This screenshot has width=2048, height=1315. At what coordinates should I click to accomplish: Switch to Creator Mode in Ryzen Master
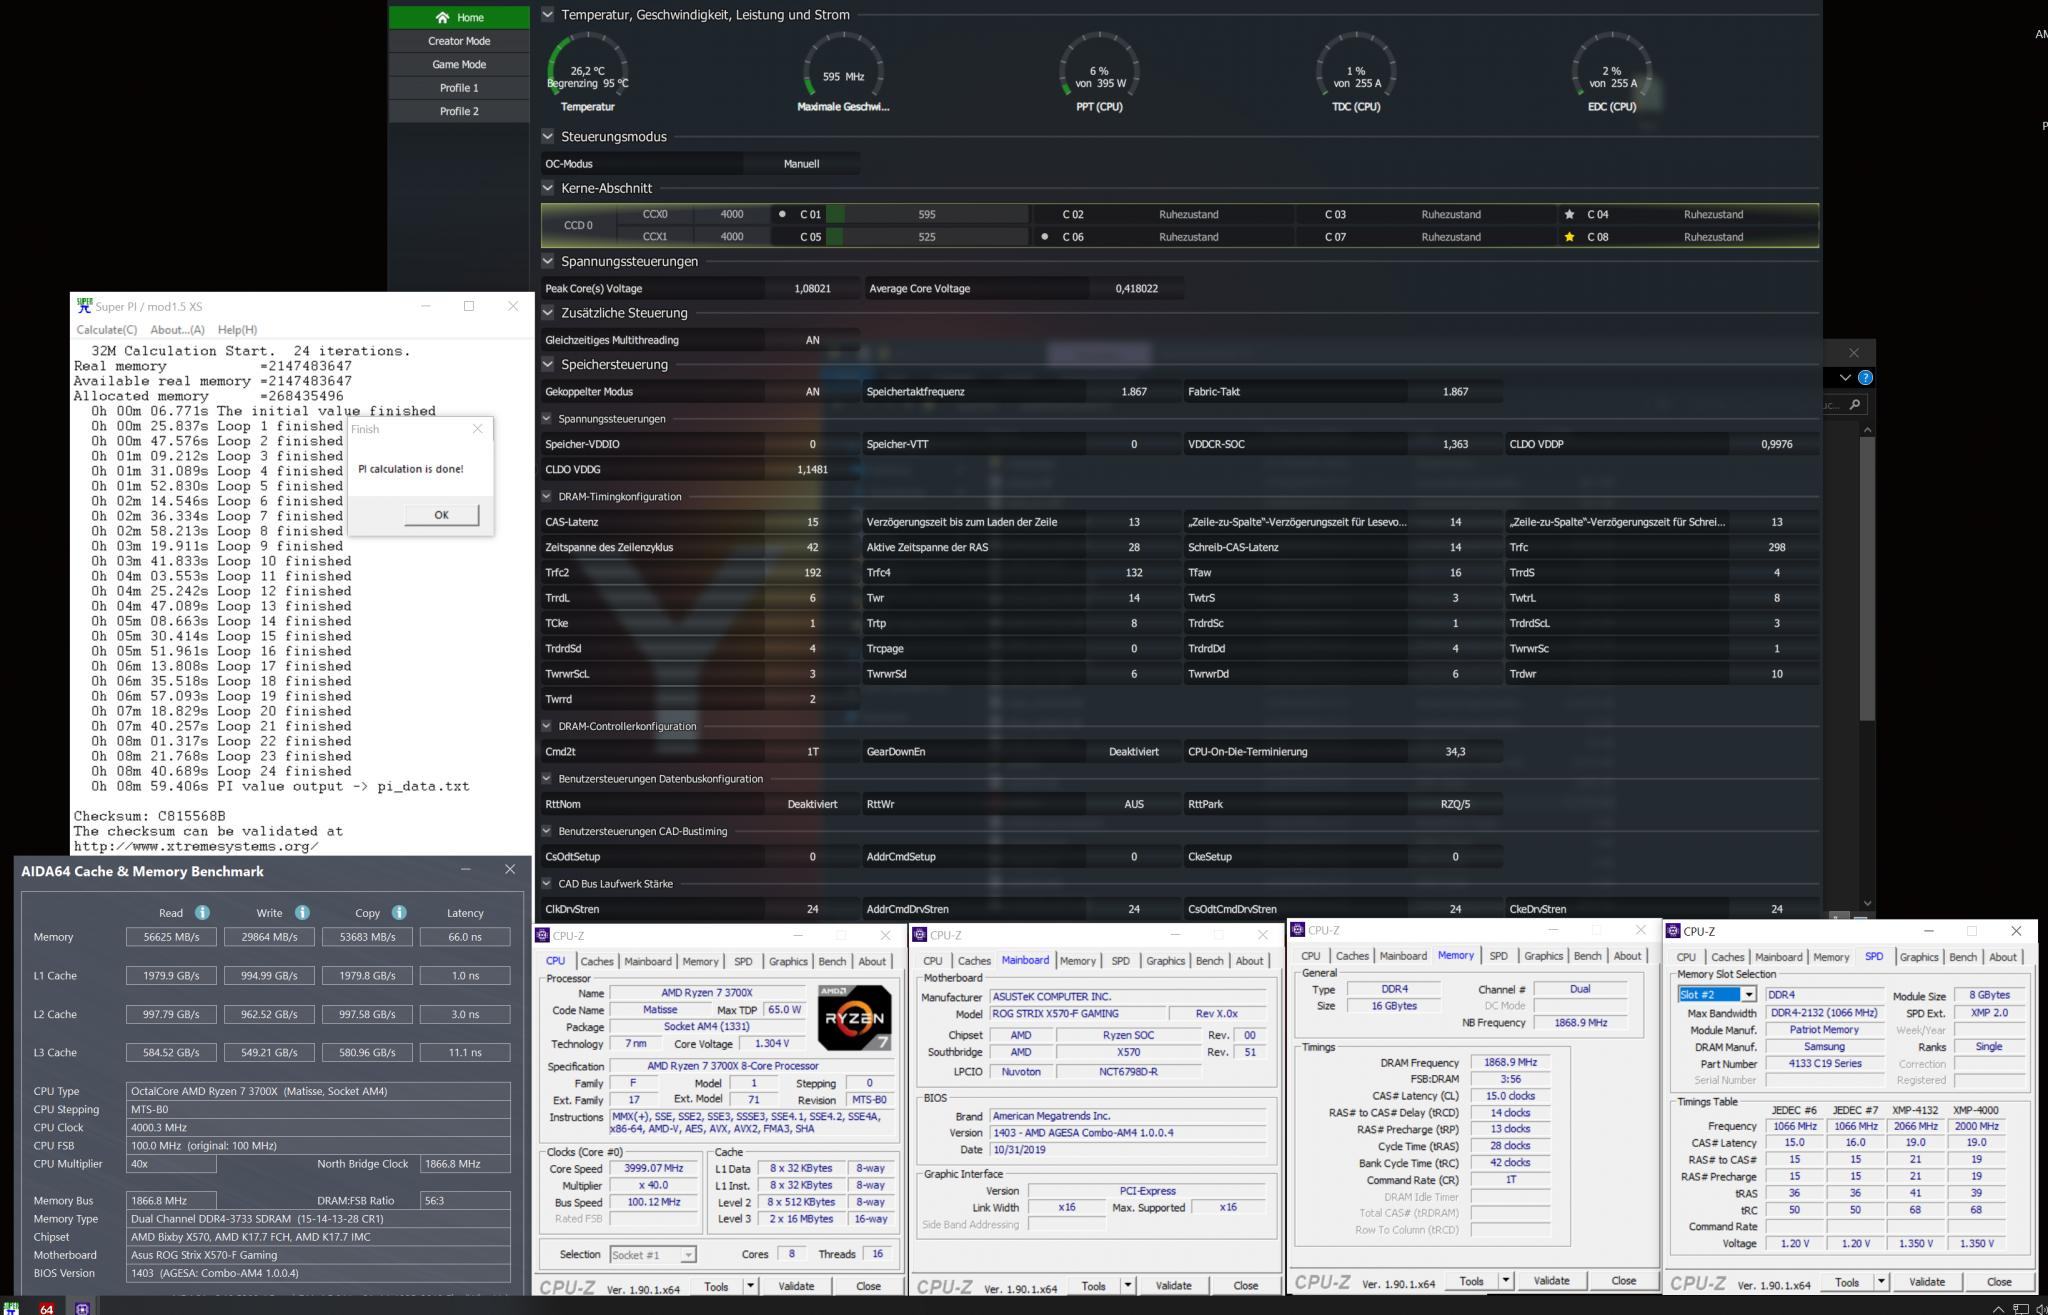coord(459,41)
